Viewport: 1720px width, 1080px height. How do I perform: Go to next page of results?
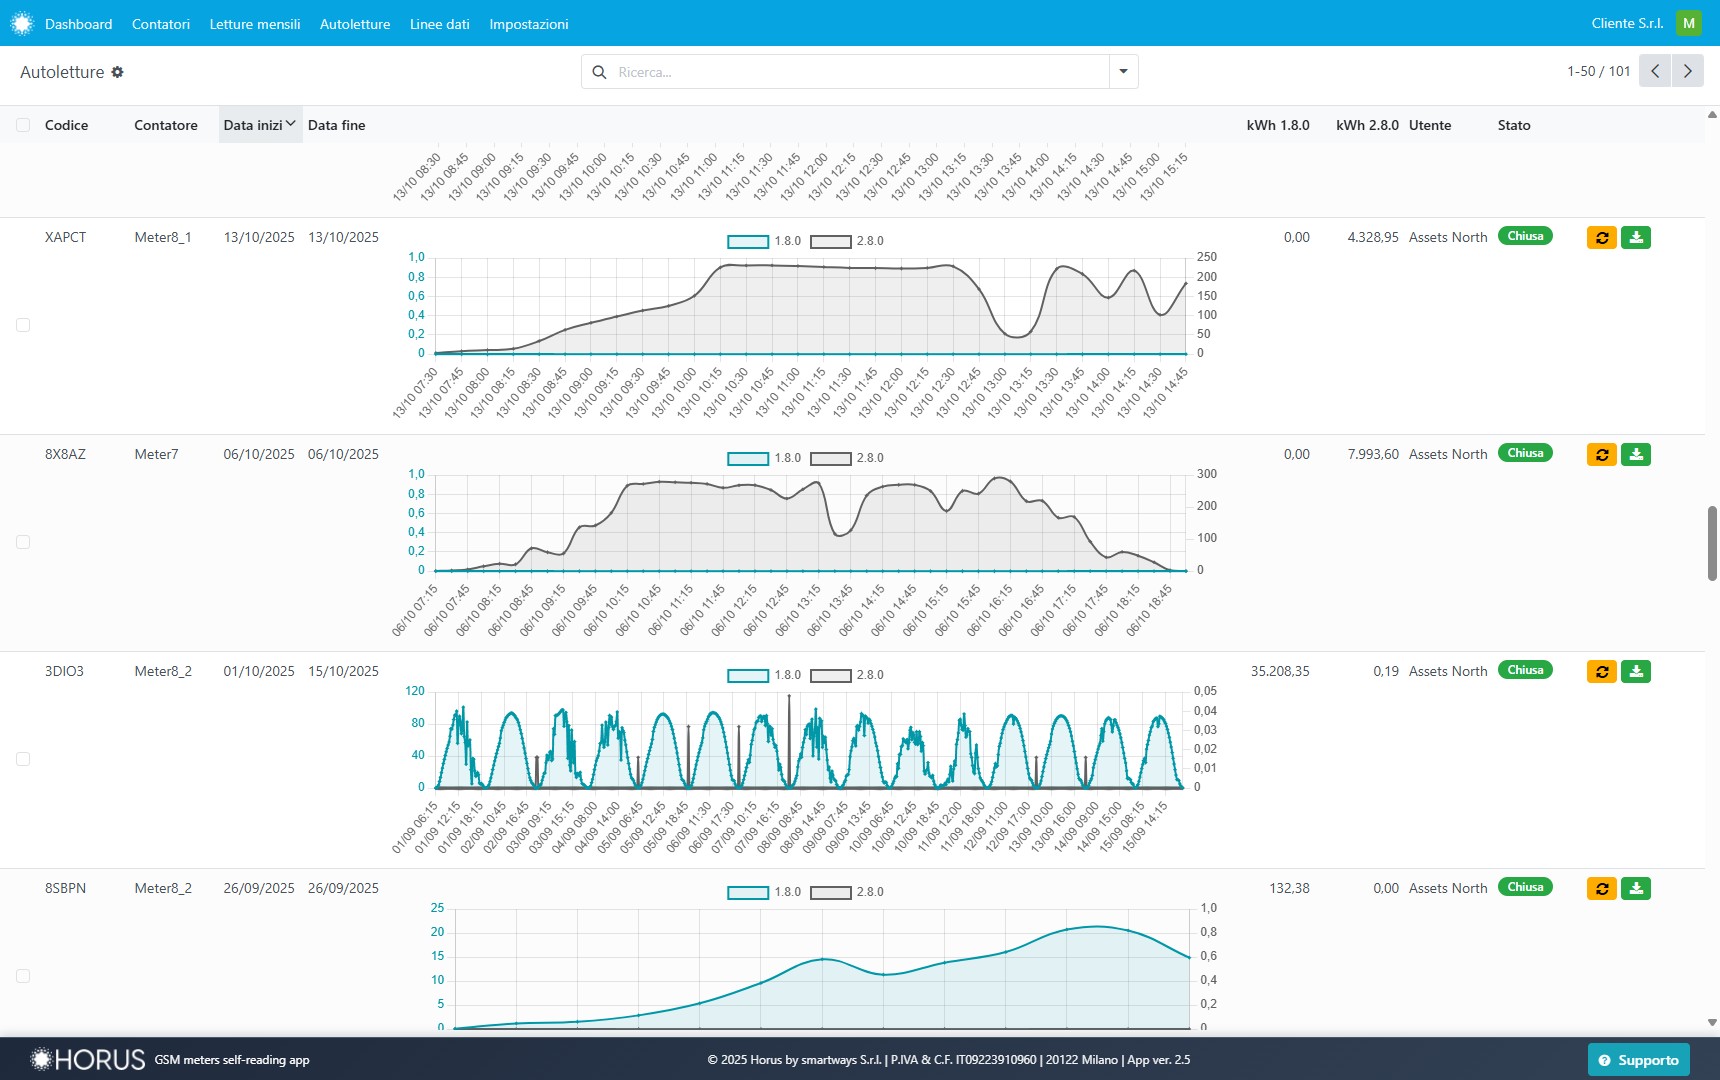coord(1687,71)
